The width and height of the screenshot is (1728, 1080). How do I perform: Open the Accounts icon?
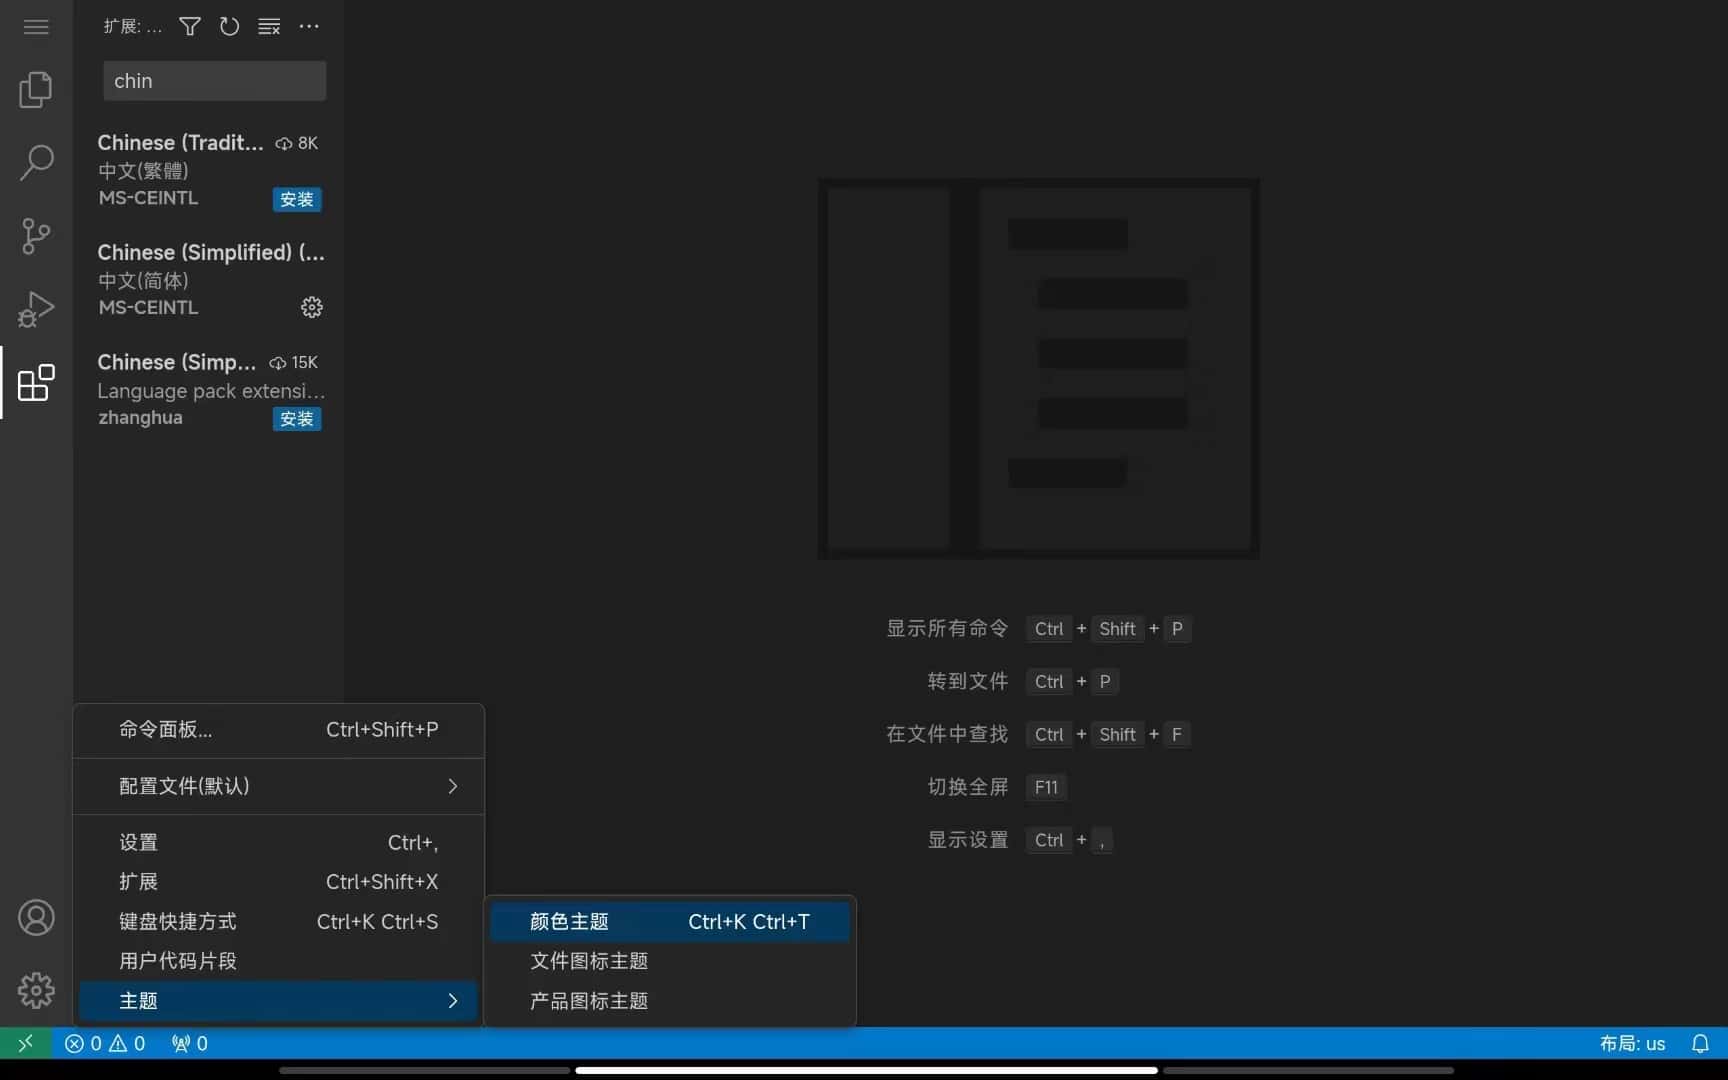click(36, 917)
